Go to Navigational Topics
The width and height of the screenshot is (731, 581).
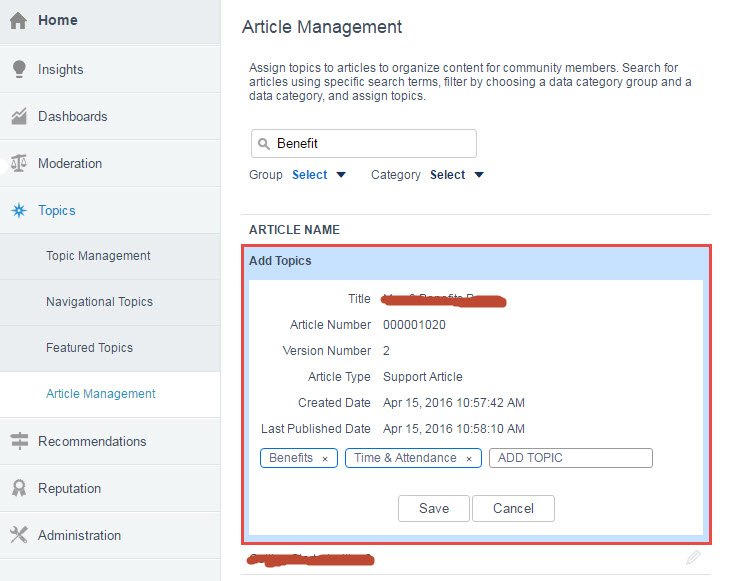pos(99,302)
